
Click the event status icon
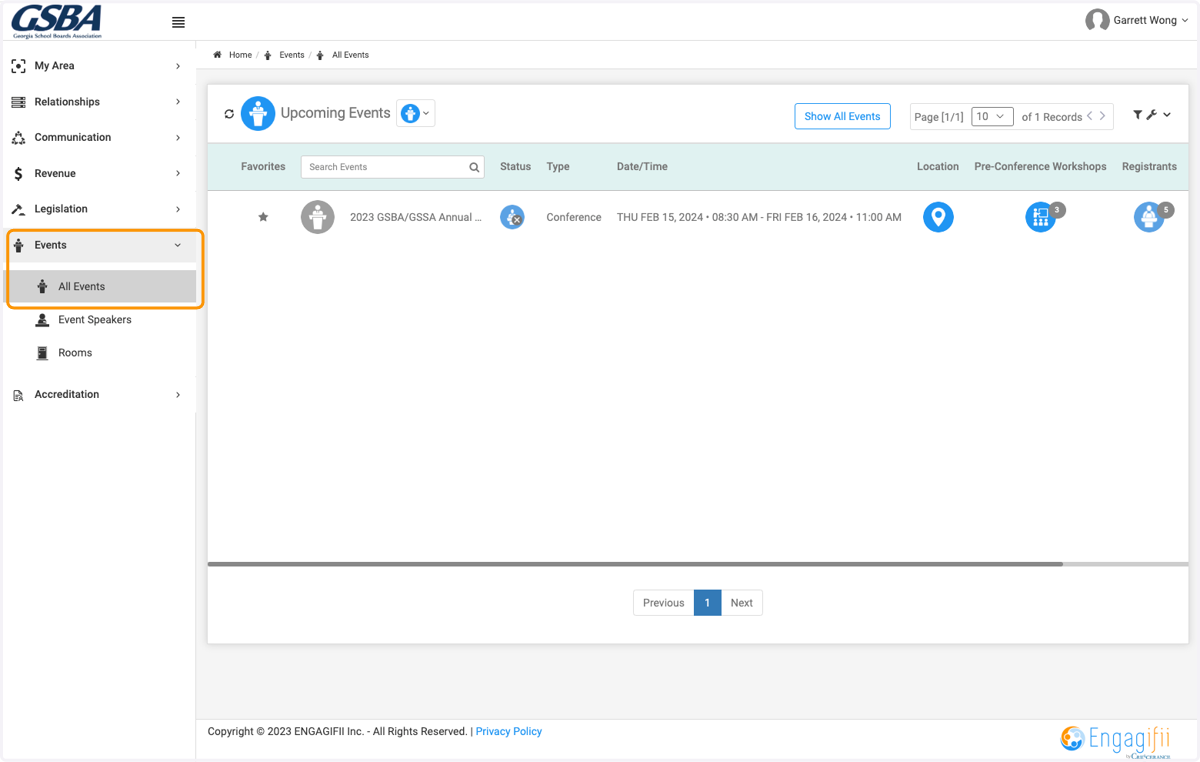[x=512, y=217]
